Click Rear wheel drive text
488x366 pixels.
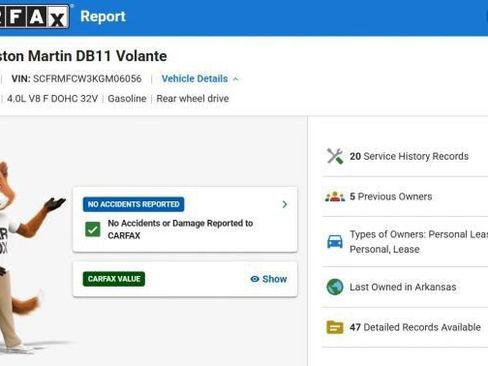(x=193, y=99)
